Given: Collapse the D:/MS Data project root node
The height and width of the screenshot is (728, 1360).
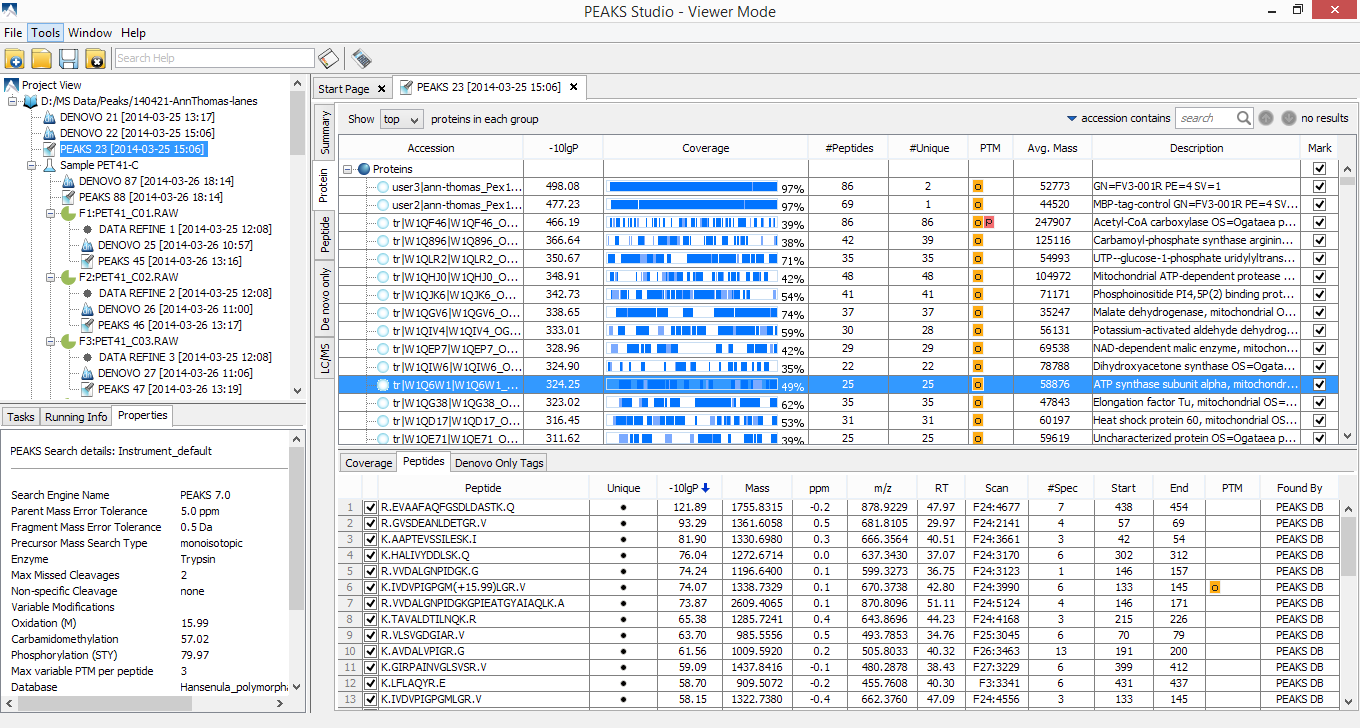Looking at the screenshot, I should 12,101.
